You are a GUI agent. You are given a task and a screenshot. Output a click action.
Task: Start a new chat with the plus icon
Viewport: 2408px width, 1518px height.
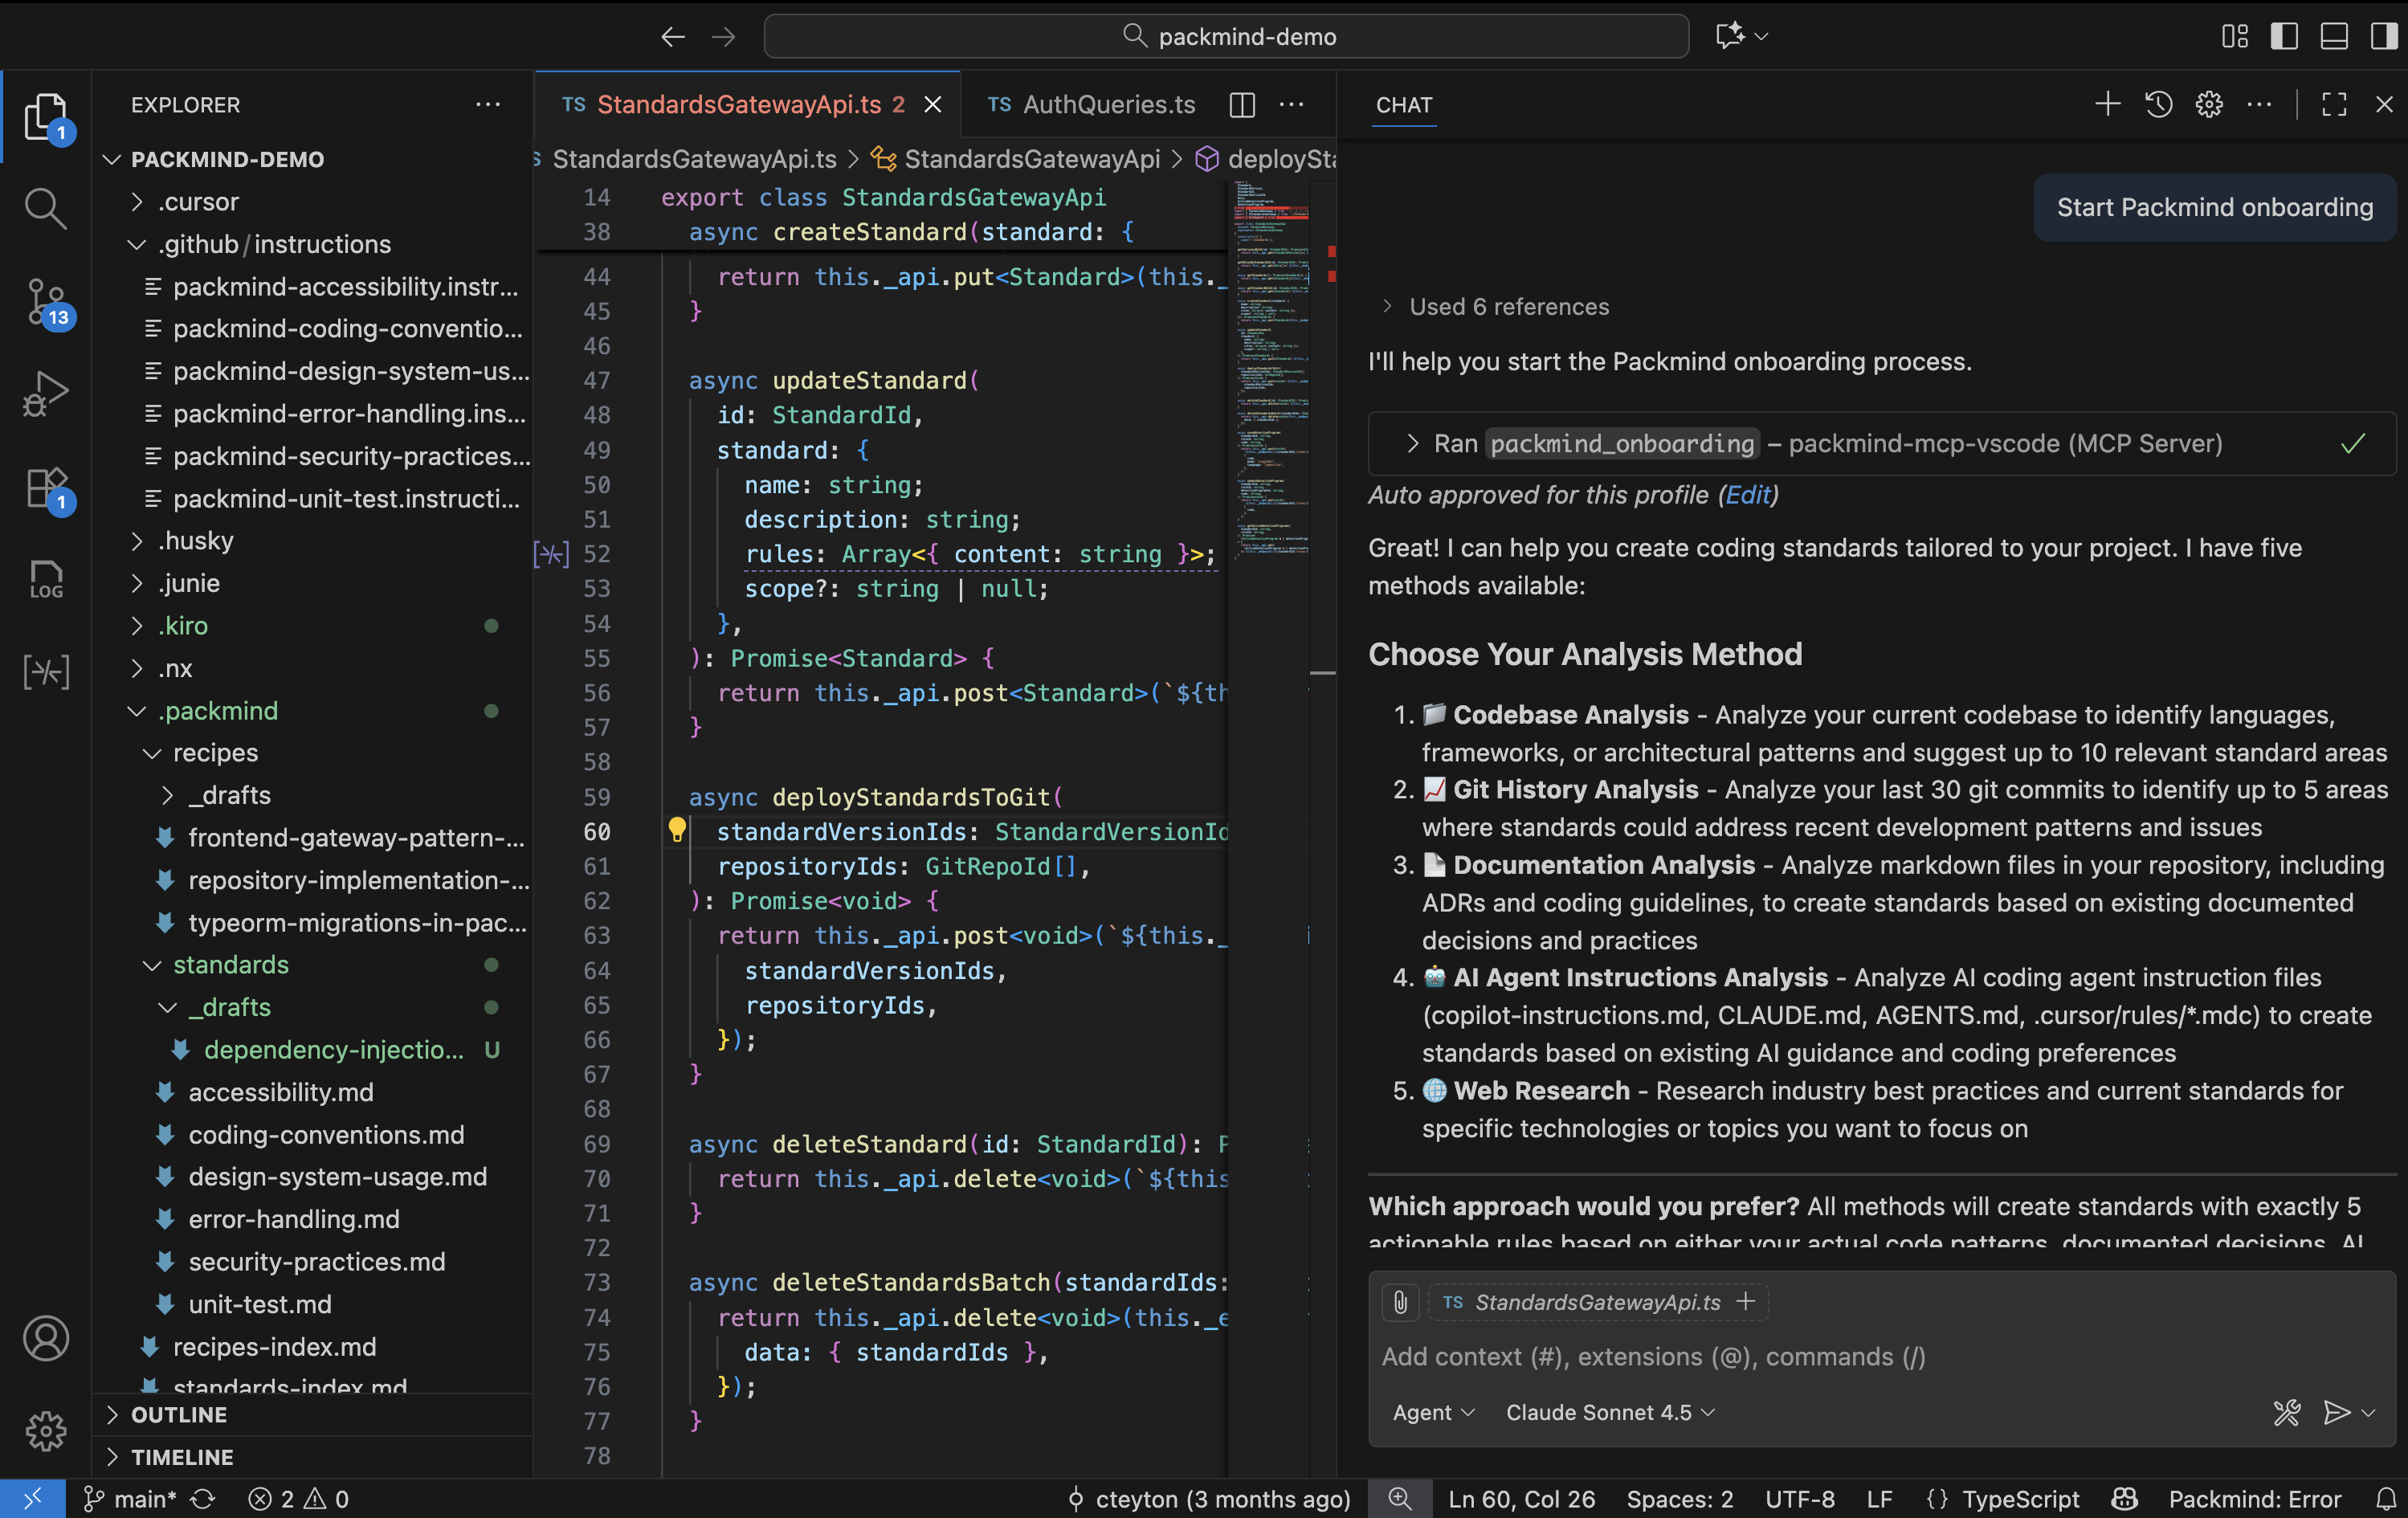(2106, 104)
